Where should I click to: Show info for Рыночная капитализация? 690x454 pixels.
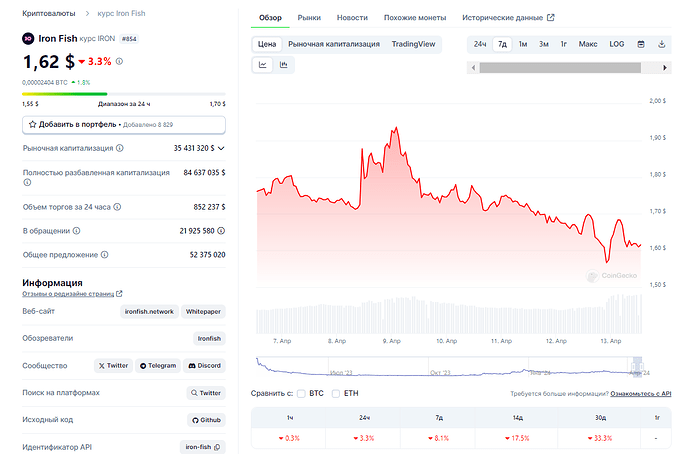120,148
